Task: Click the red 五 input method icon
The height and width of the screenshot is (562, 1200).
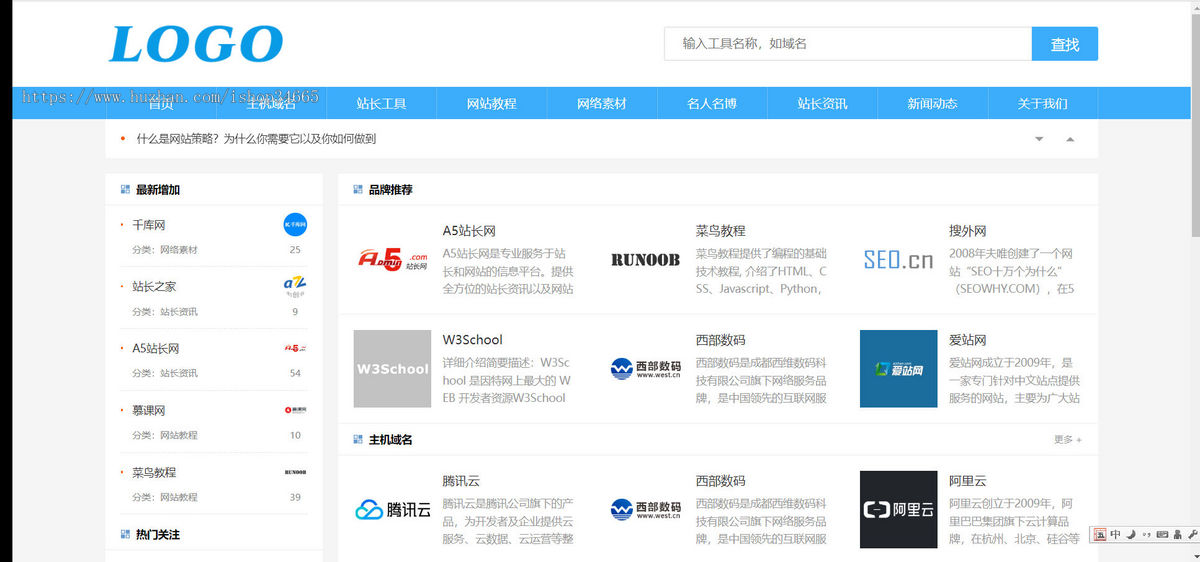Action: pos(1101,535)
